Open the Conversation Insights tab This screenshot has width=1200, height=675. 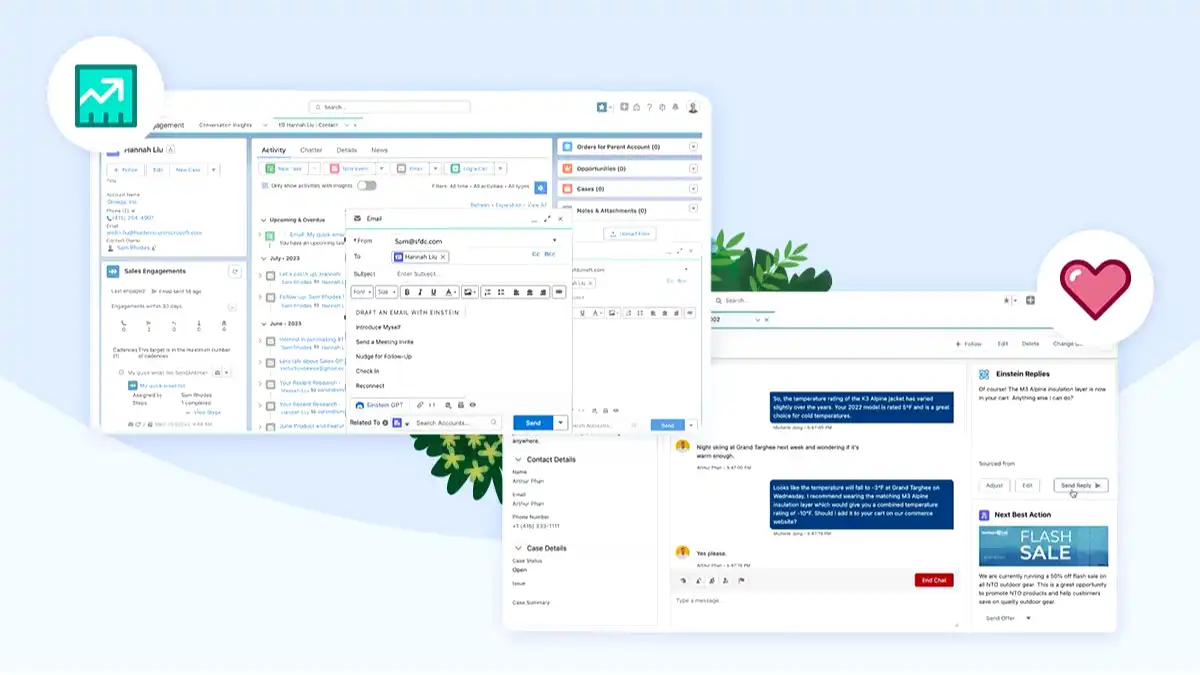point(225,125)
